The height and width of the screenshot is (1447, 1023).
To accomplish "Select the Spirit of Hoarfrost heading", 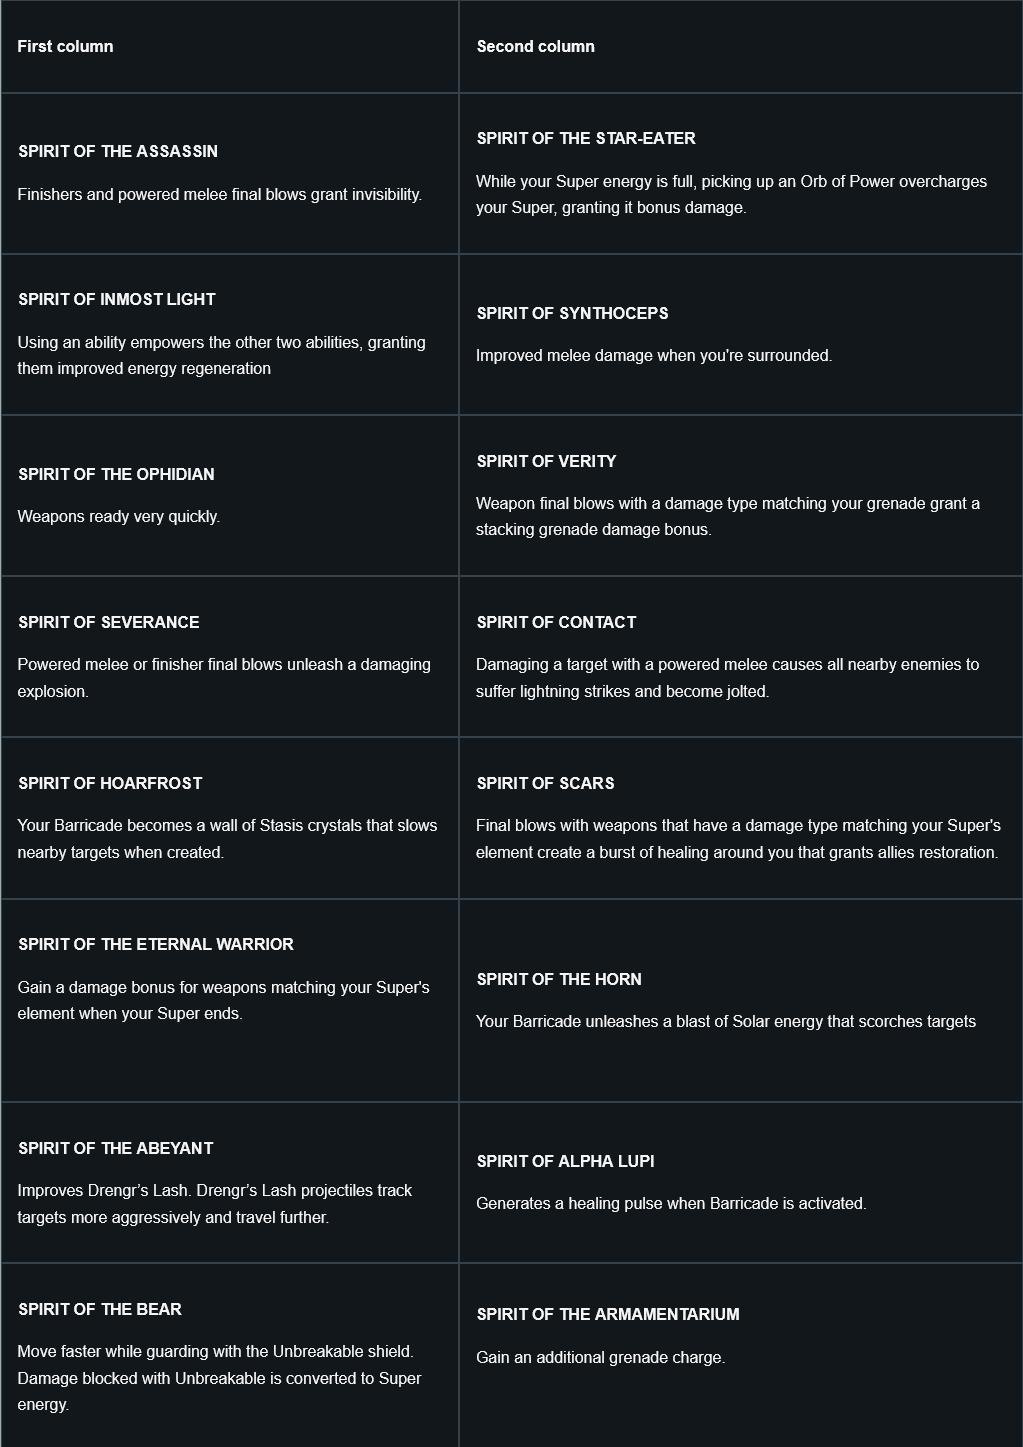I will point(110,783).
